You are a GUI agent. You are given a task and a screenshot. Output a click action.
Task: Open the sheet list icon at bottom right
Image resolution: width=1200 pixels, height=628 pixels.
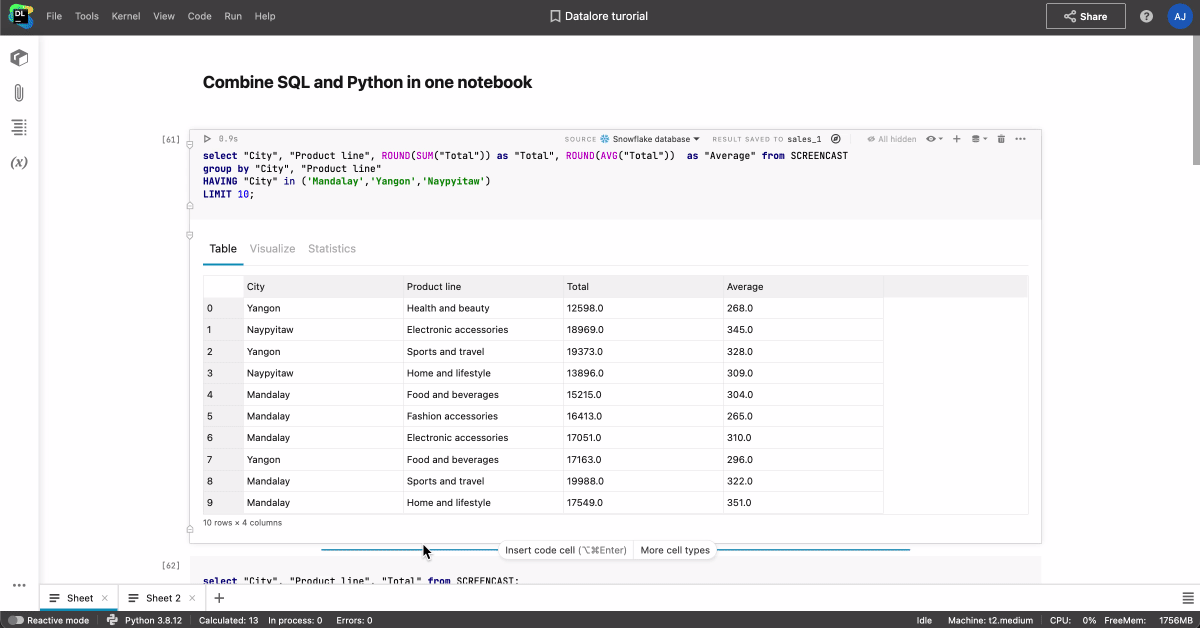click(1188, 598)
